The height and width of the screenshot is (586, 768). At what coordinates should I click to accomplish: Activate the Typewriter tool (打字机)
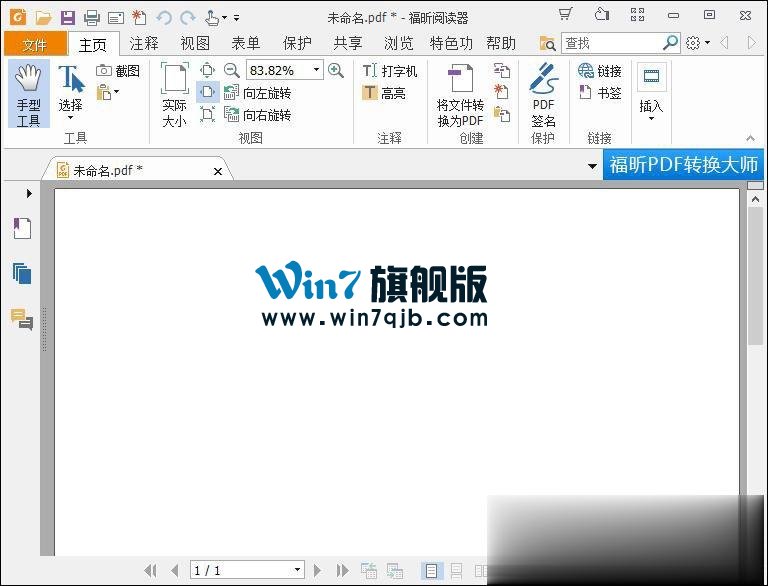click(390, 71)
